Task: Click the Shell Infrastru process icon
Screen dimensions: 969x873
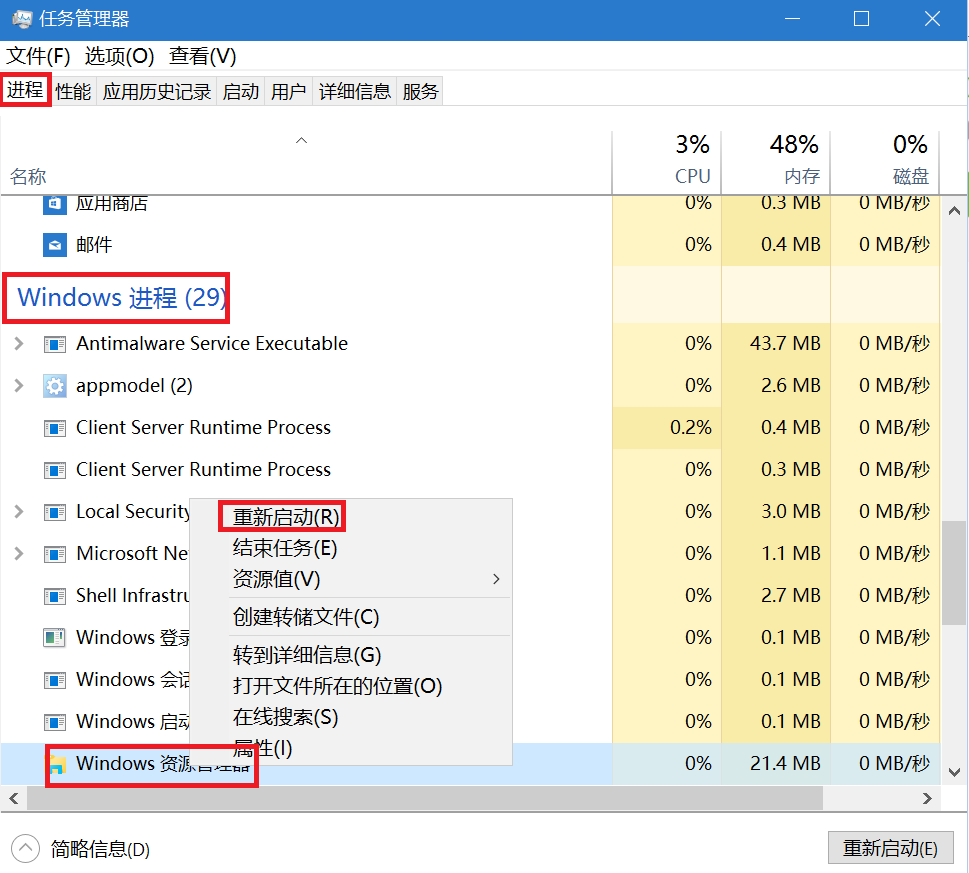Action: [54, 596]
